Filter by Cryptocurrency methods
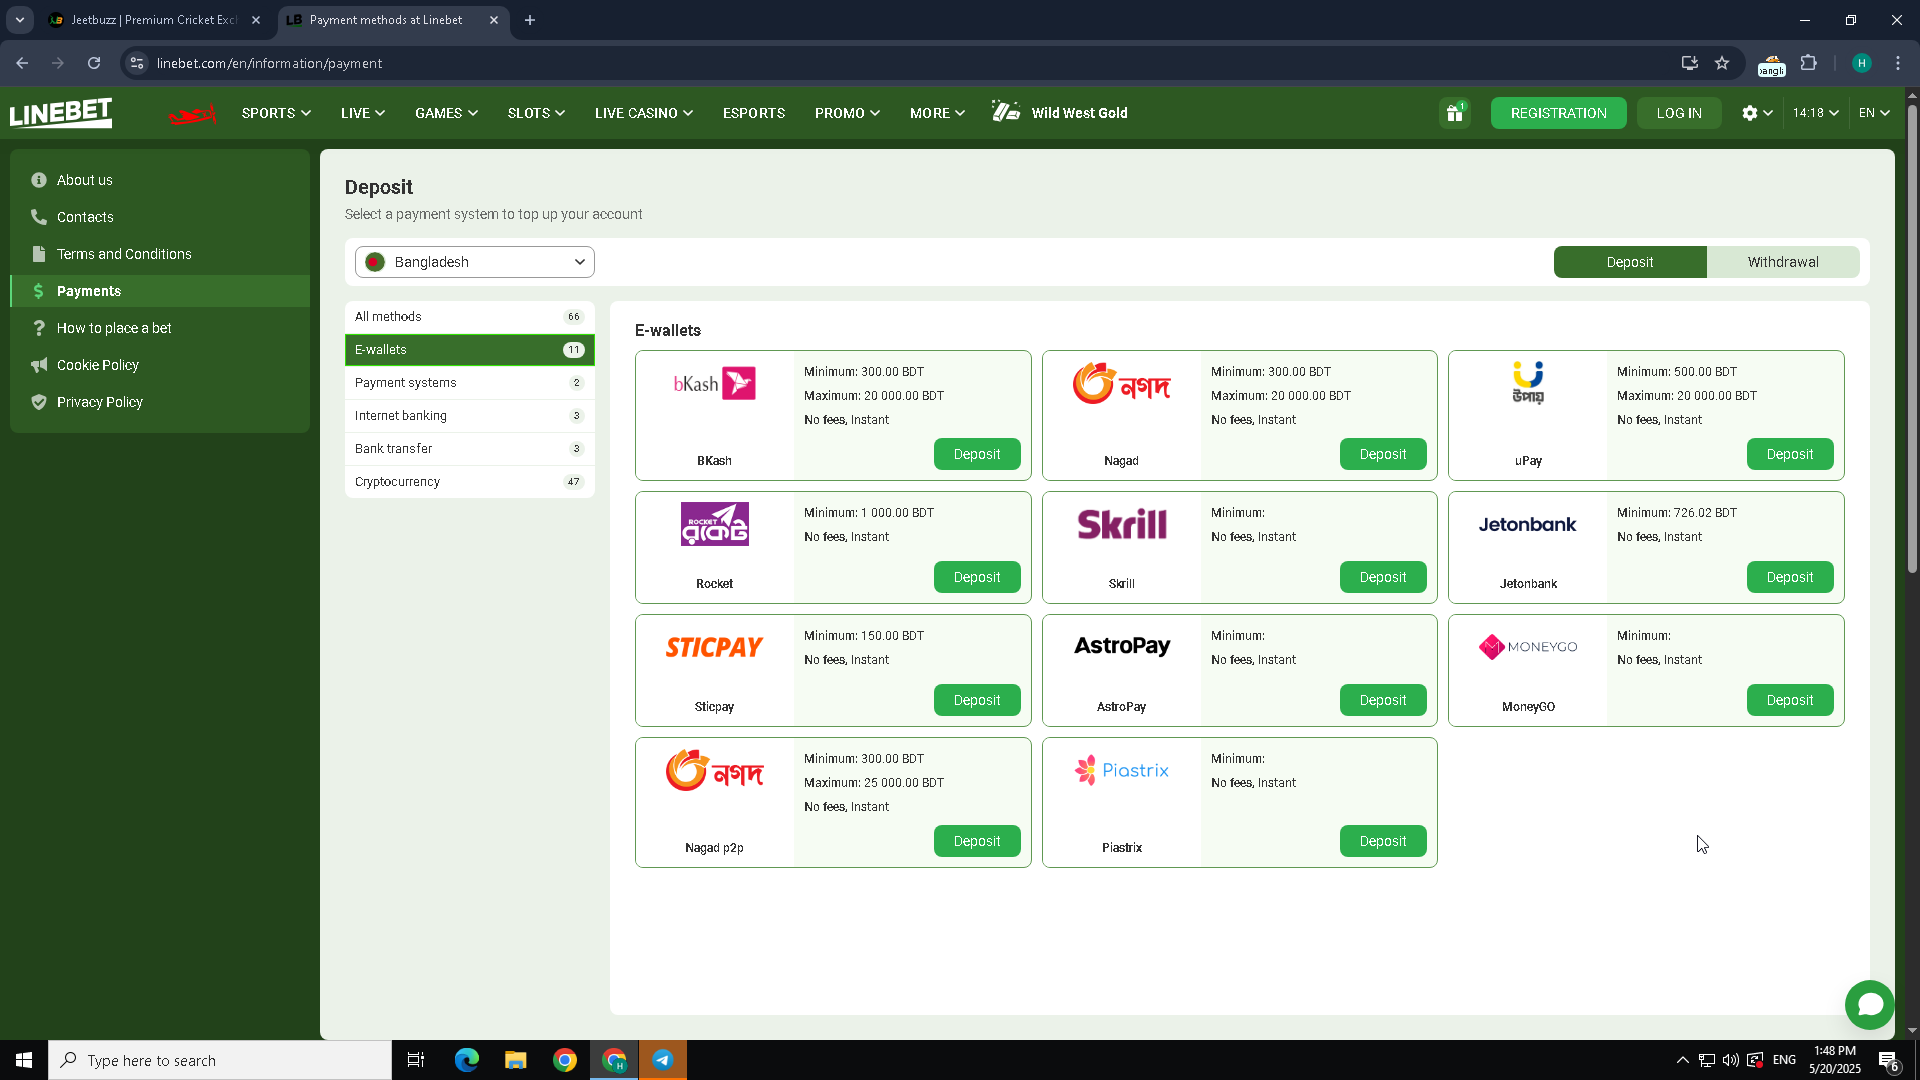The height and width of the screenshot is (1080, 1920). click(469, 482)
